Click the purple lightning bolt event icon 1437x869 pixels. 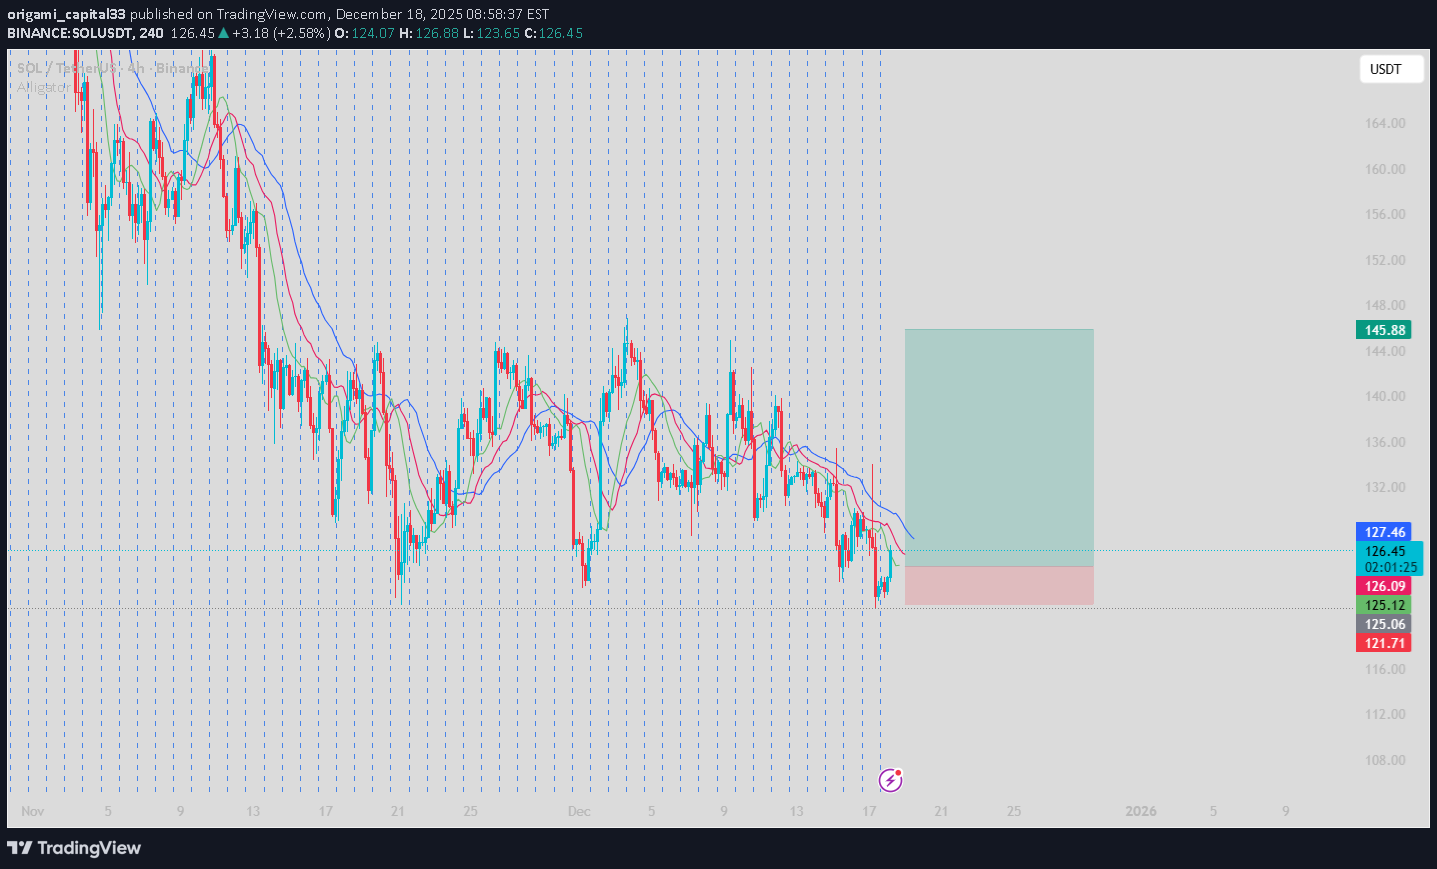tap(890, 780)
